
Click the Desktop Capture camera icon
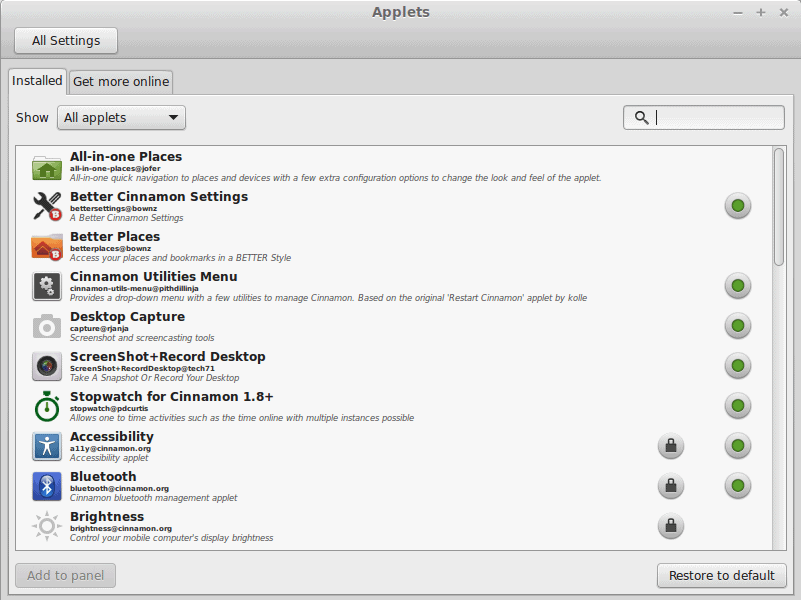point(46,326)
